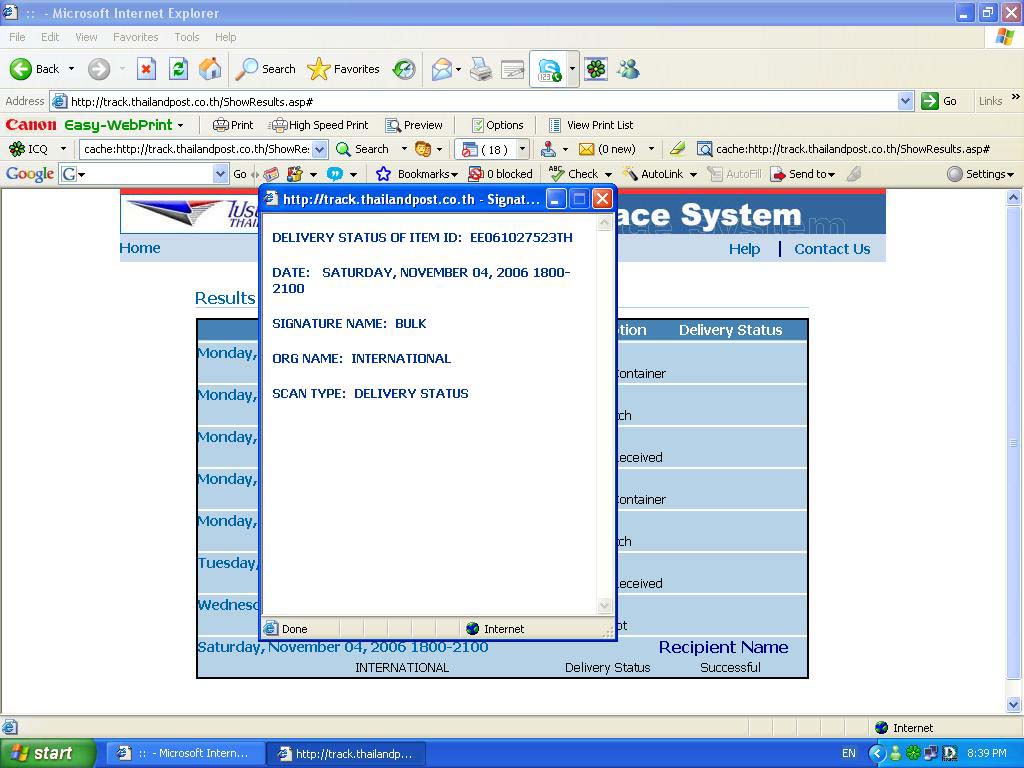Expand the Google toolbar Settings dropdown
Screen dimensions: 1024x768
pyautogui.click(x=980, y=174)
